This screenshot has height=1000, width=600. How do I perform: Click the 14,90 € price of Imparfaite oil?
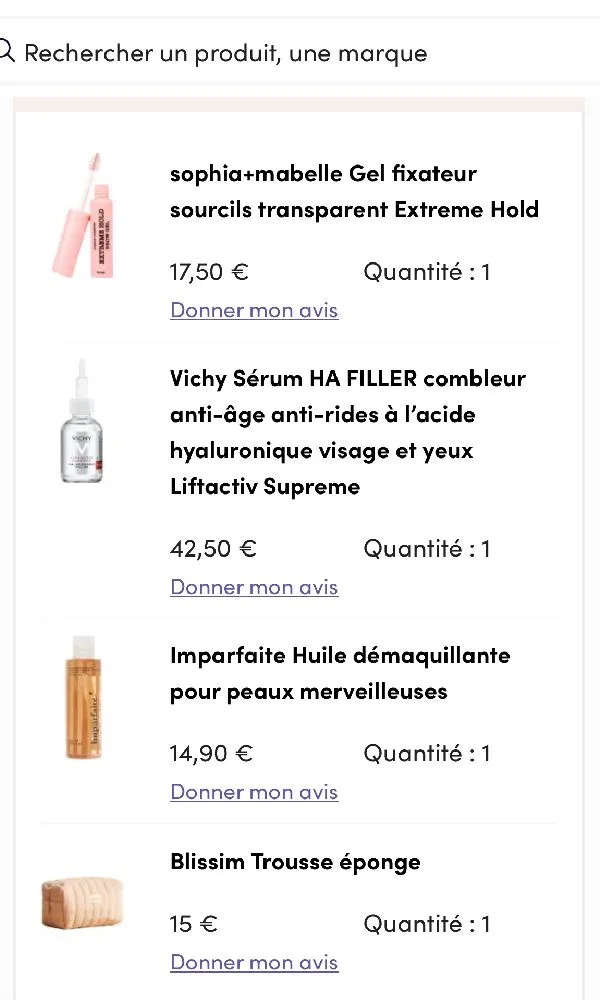(211, 753)
